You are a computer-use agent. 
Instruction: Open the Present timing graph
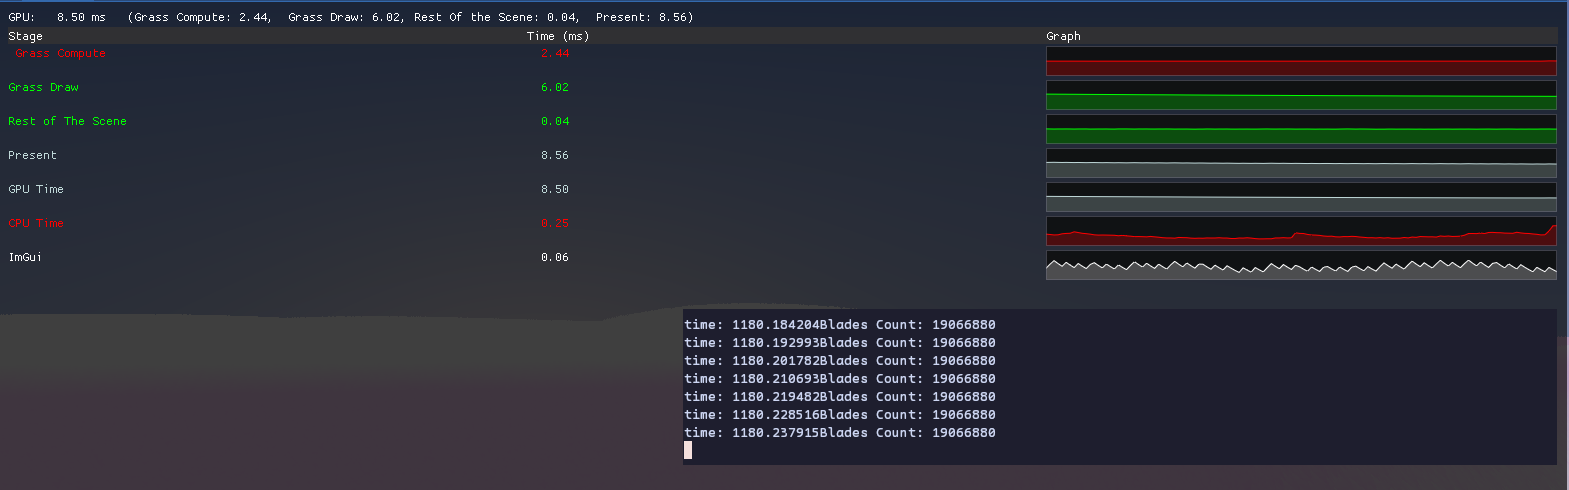pyautogui.click(x=1301, y=163)
